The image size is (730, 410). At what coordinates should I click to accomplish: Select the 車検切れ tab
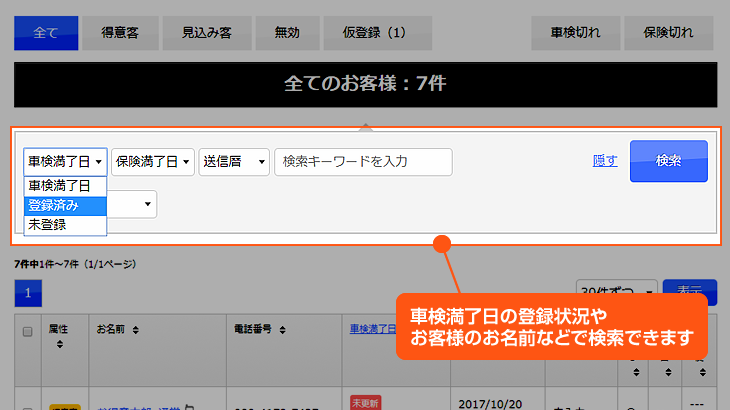[x=576, y=33]
